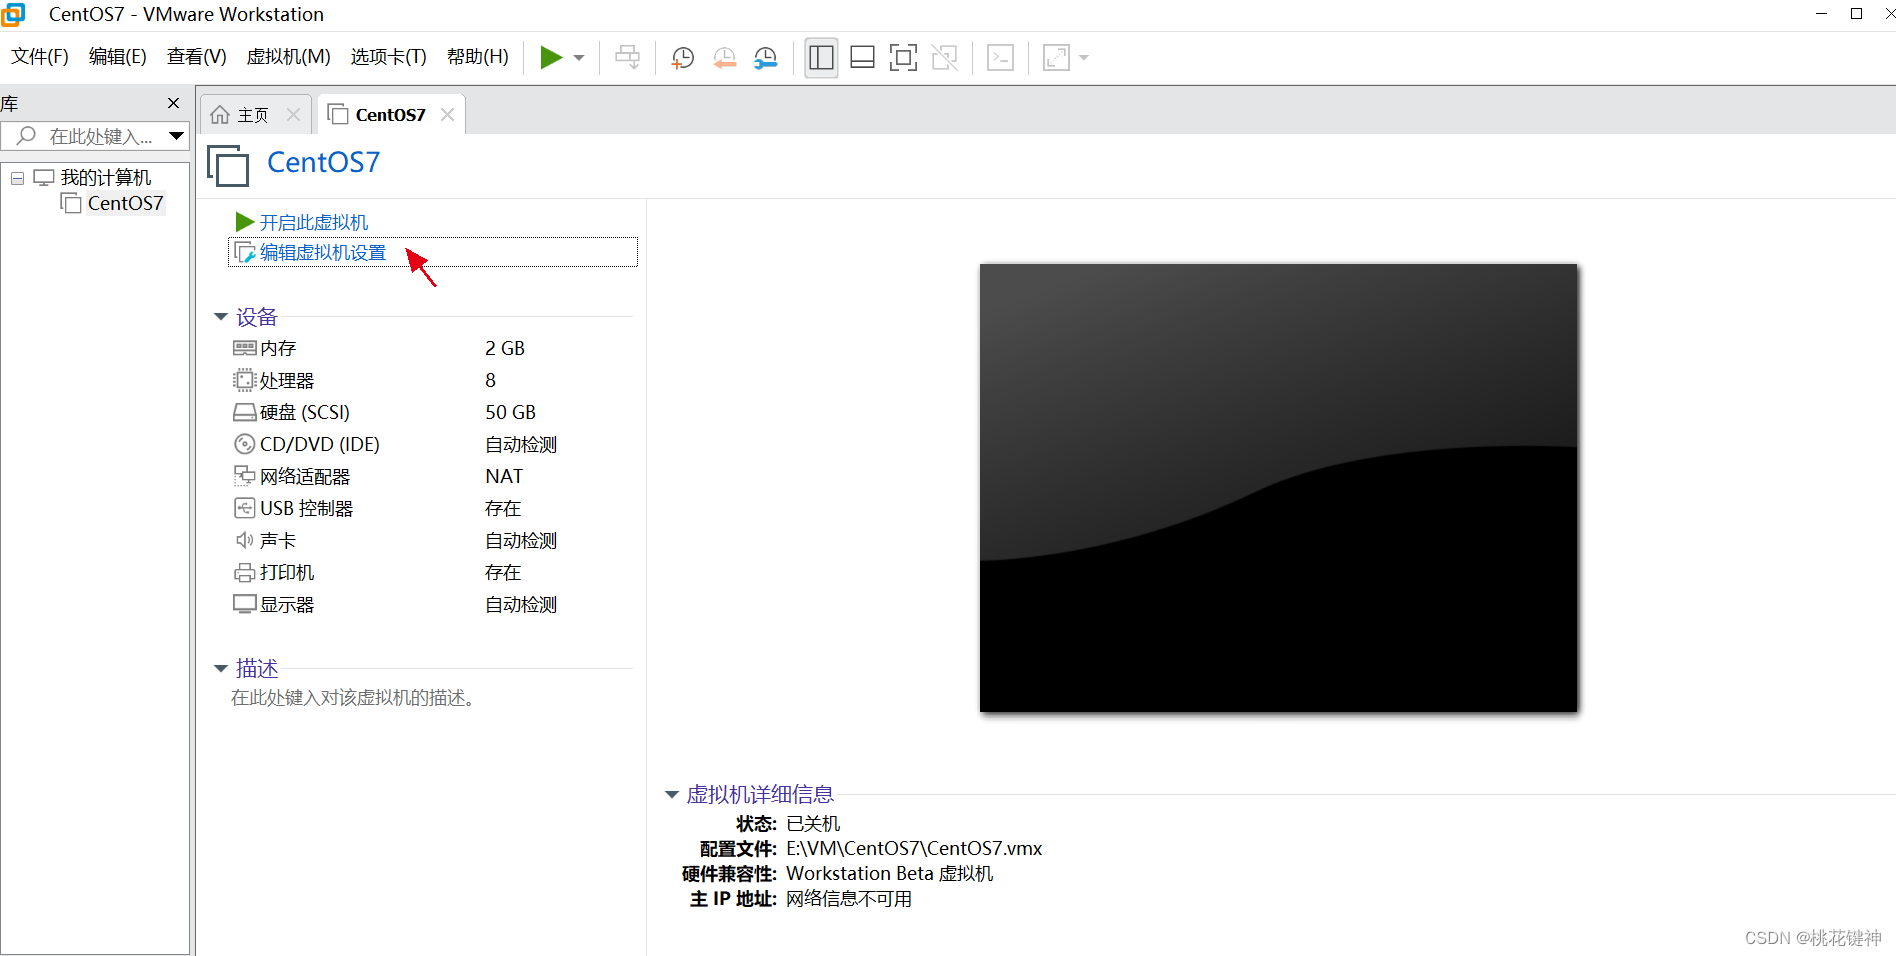
Task: Close the CentOS7 tab
Action: pyautogui.click(x=447, y=115)
